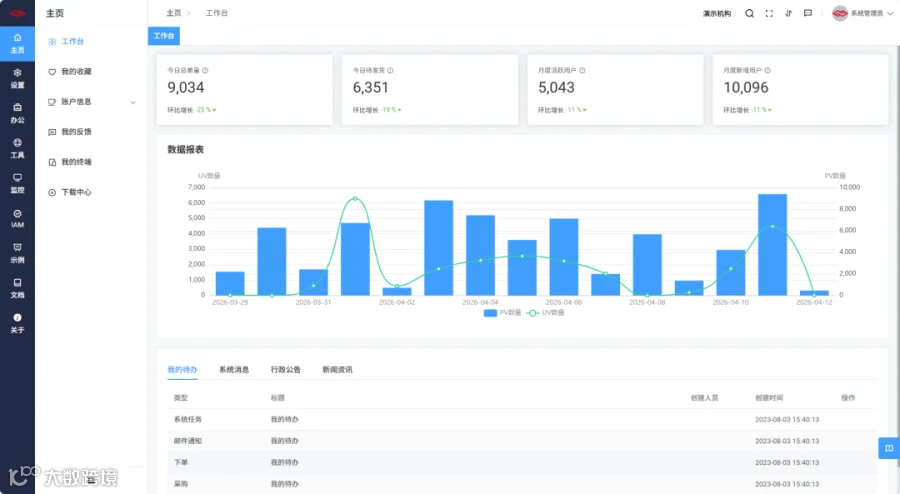The width and height of the screenshot is (900, 494).
Task: Open the IAM sidebar icon
Action: (17, 218)
